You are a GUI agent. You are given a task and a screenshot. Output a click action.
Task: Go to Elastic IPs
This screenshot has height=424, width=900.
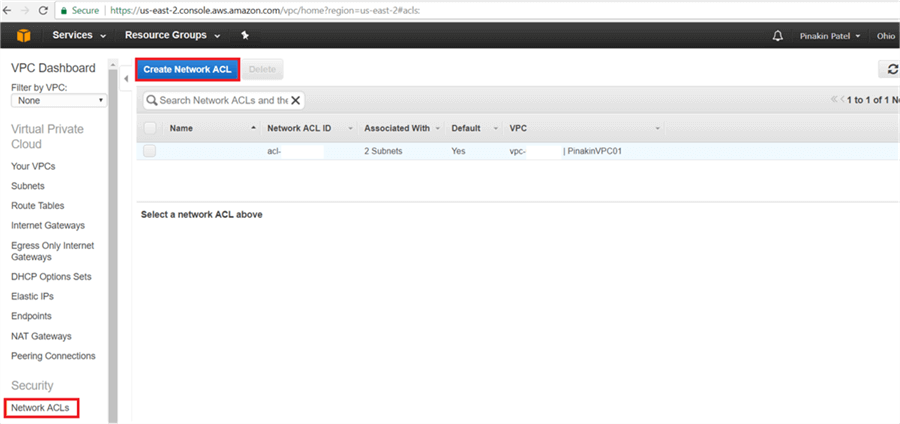(32, 296)
